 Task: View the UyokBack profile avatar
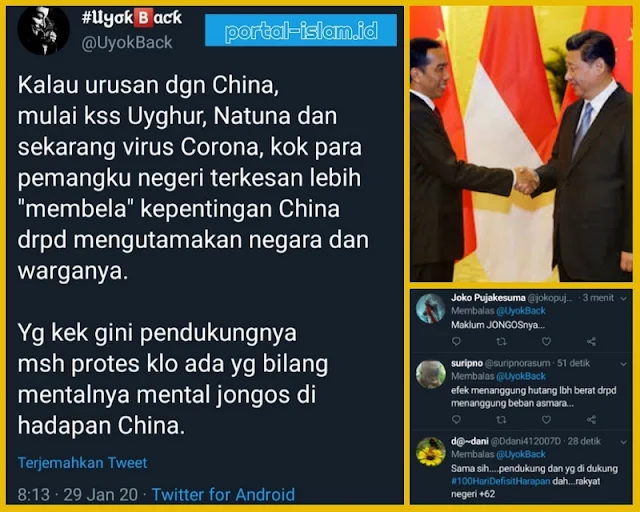coord(43,30)
